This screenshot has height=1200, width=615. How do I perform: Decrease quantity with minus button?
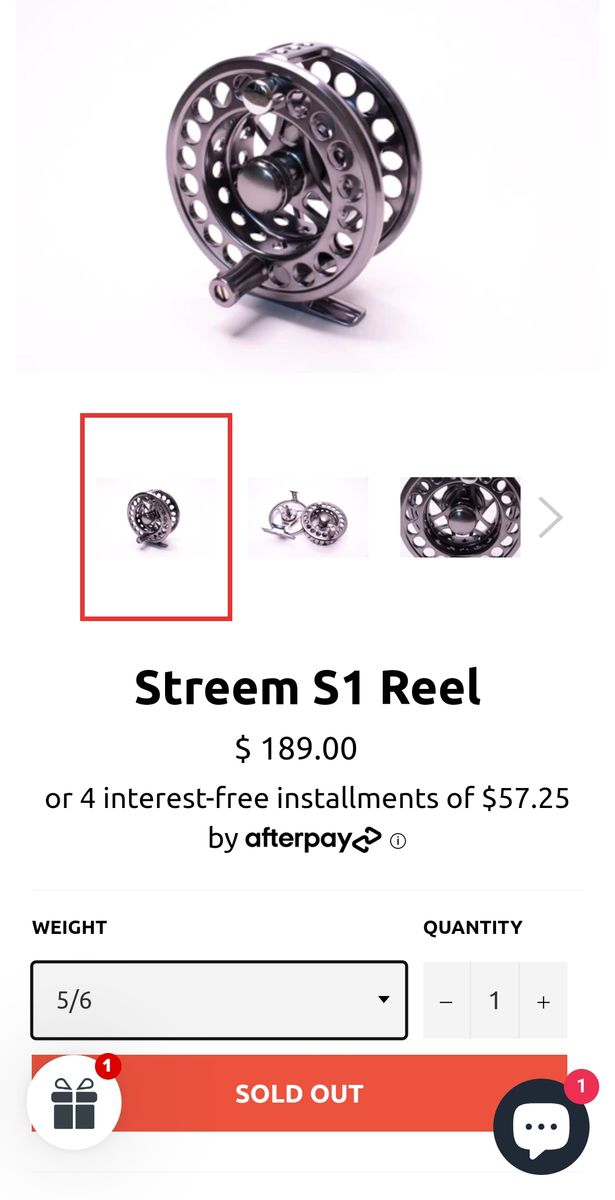click(x=446, y=1001)
